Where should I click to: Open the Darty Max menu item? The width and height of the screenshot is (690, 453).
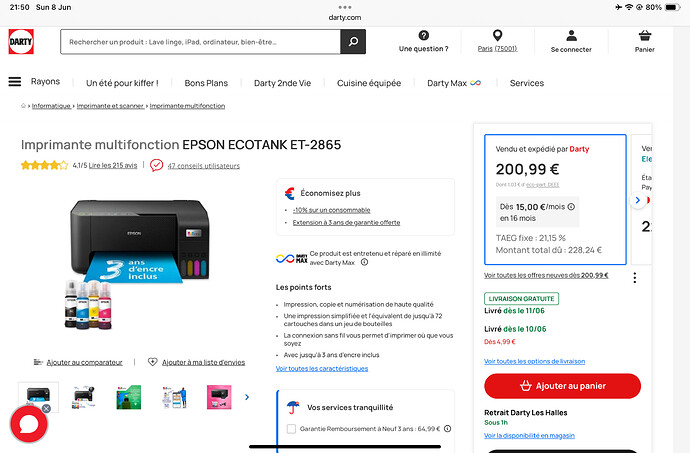click(x=454, y=83)
